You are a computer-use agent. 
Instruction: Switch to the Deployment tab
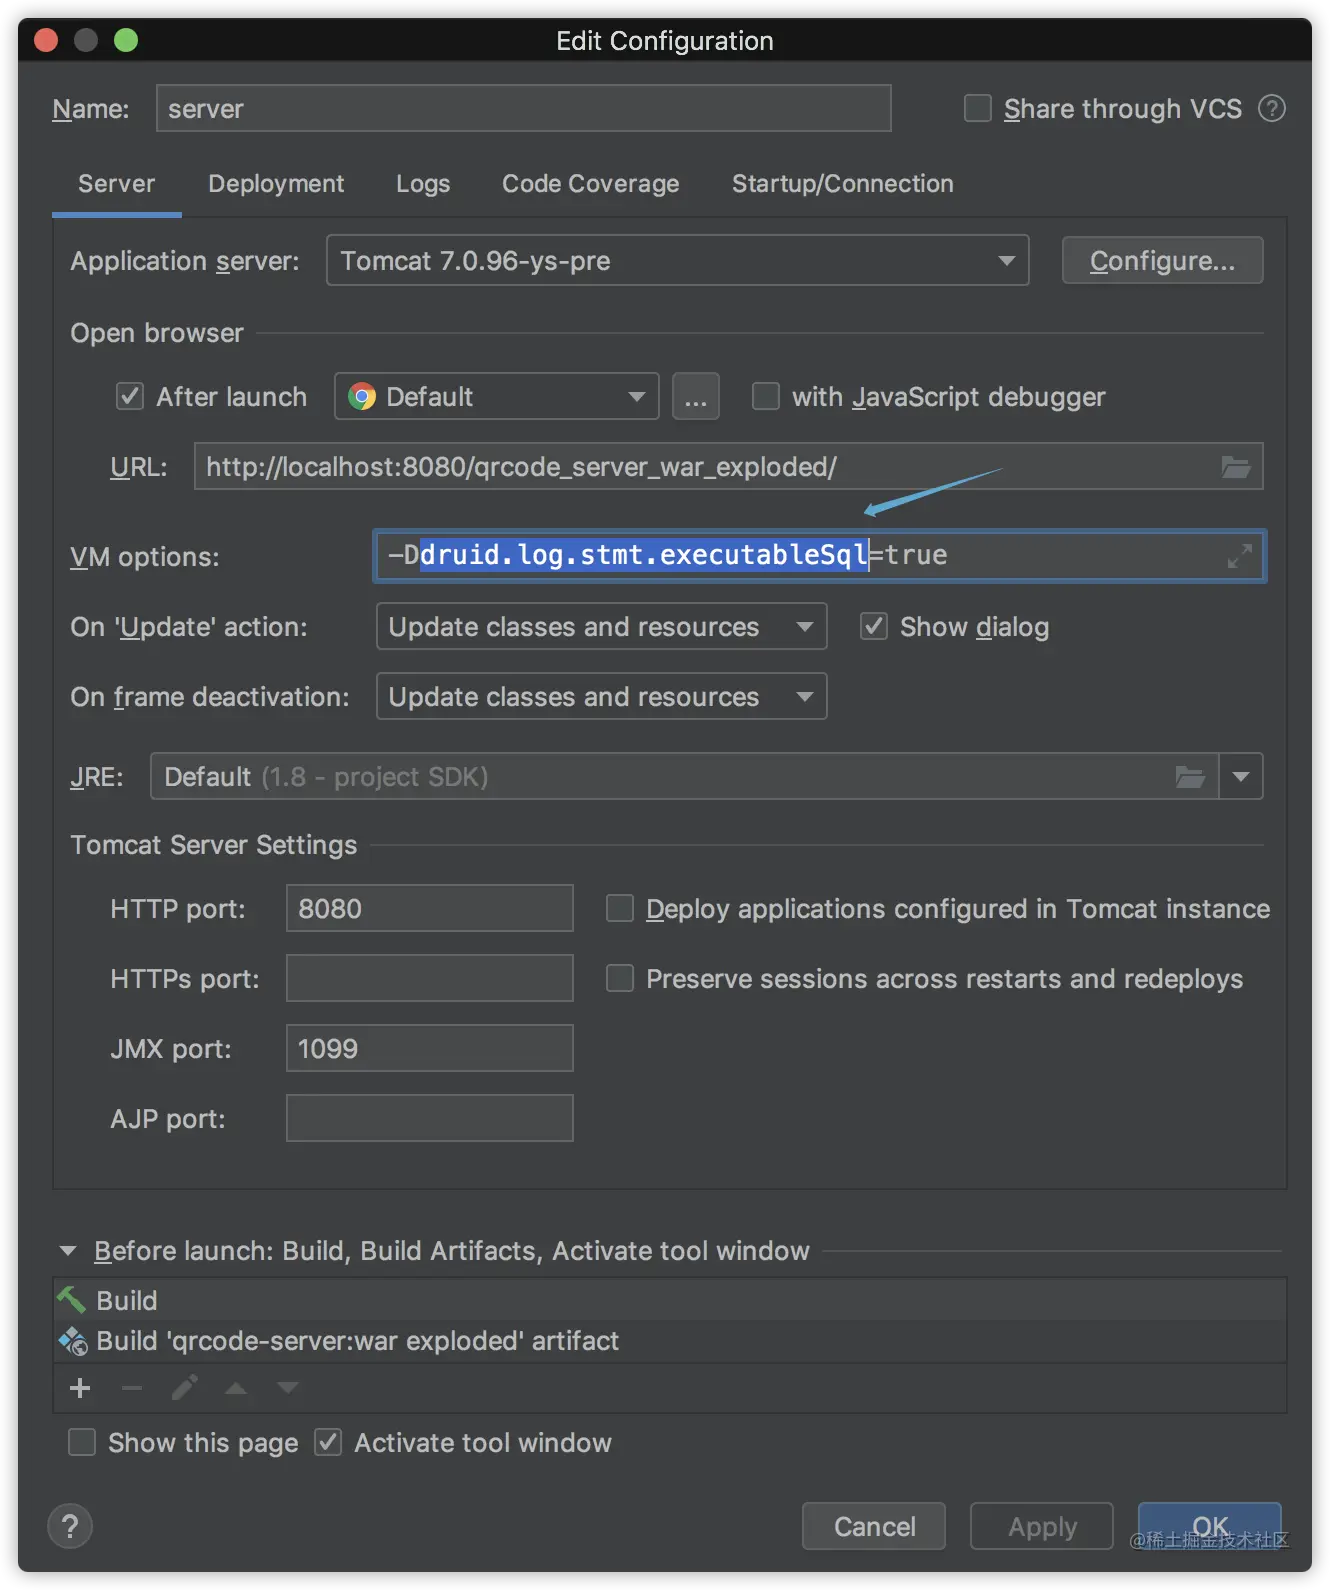click(276, 184)
